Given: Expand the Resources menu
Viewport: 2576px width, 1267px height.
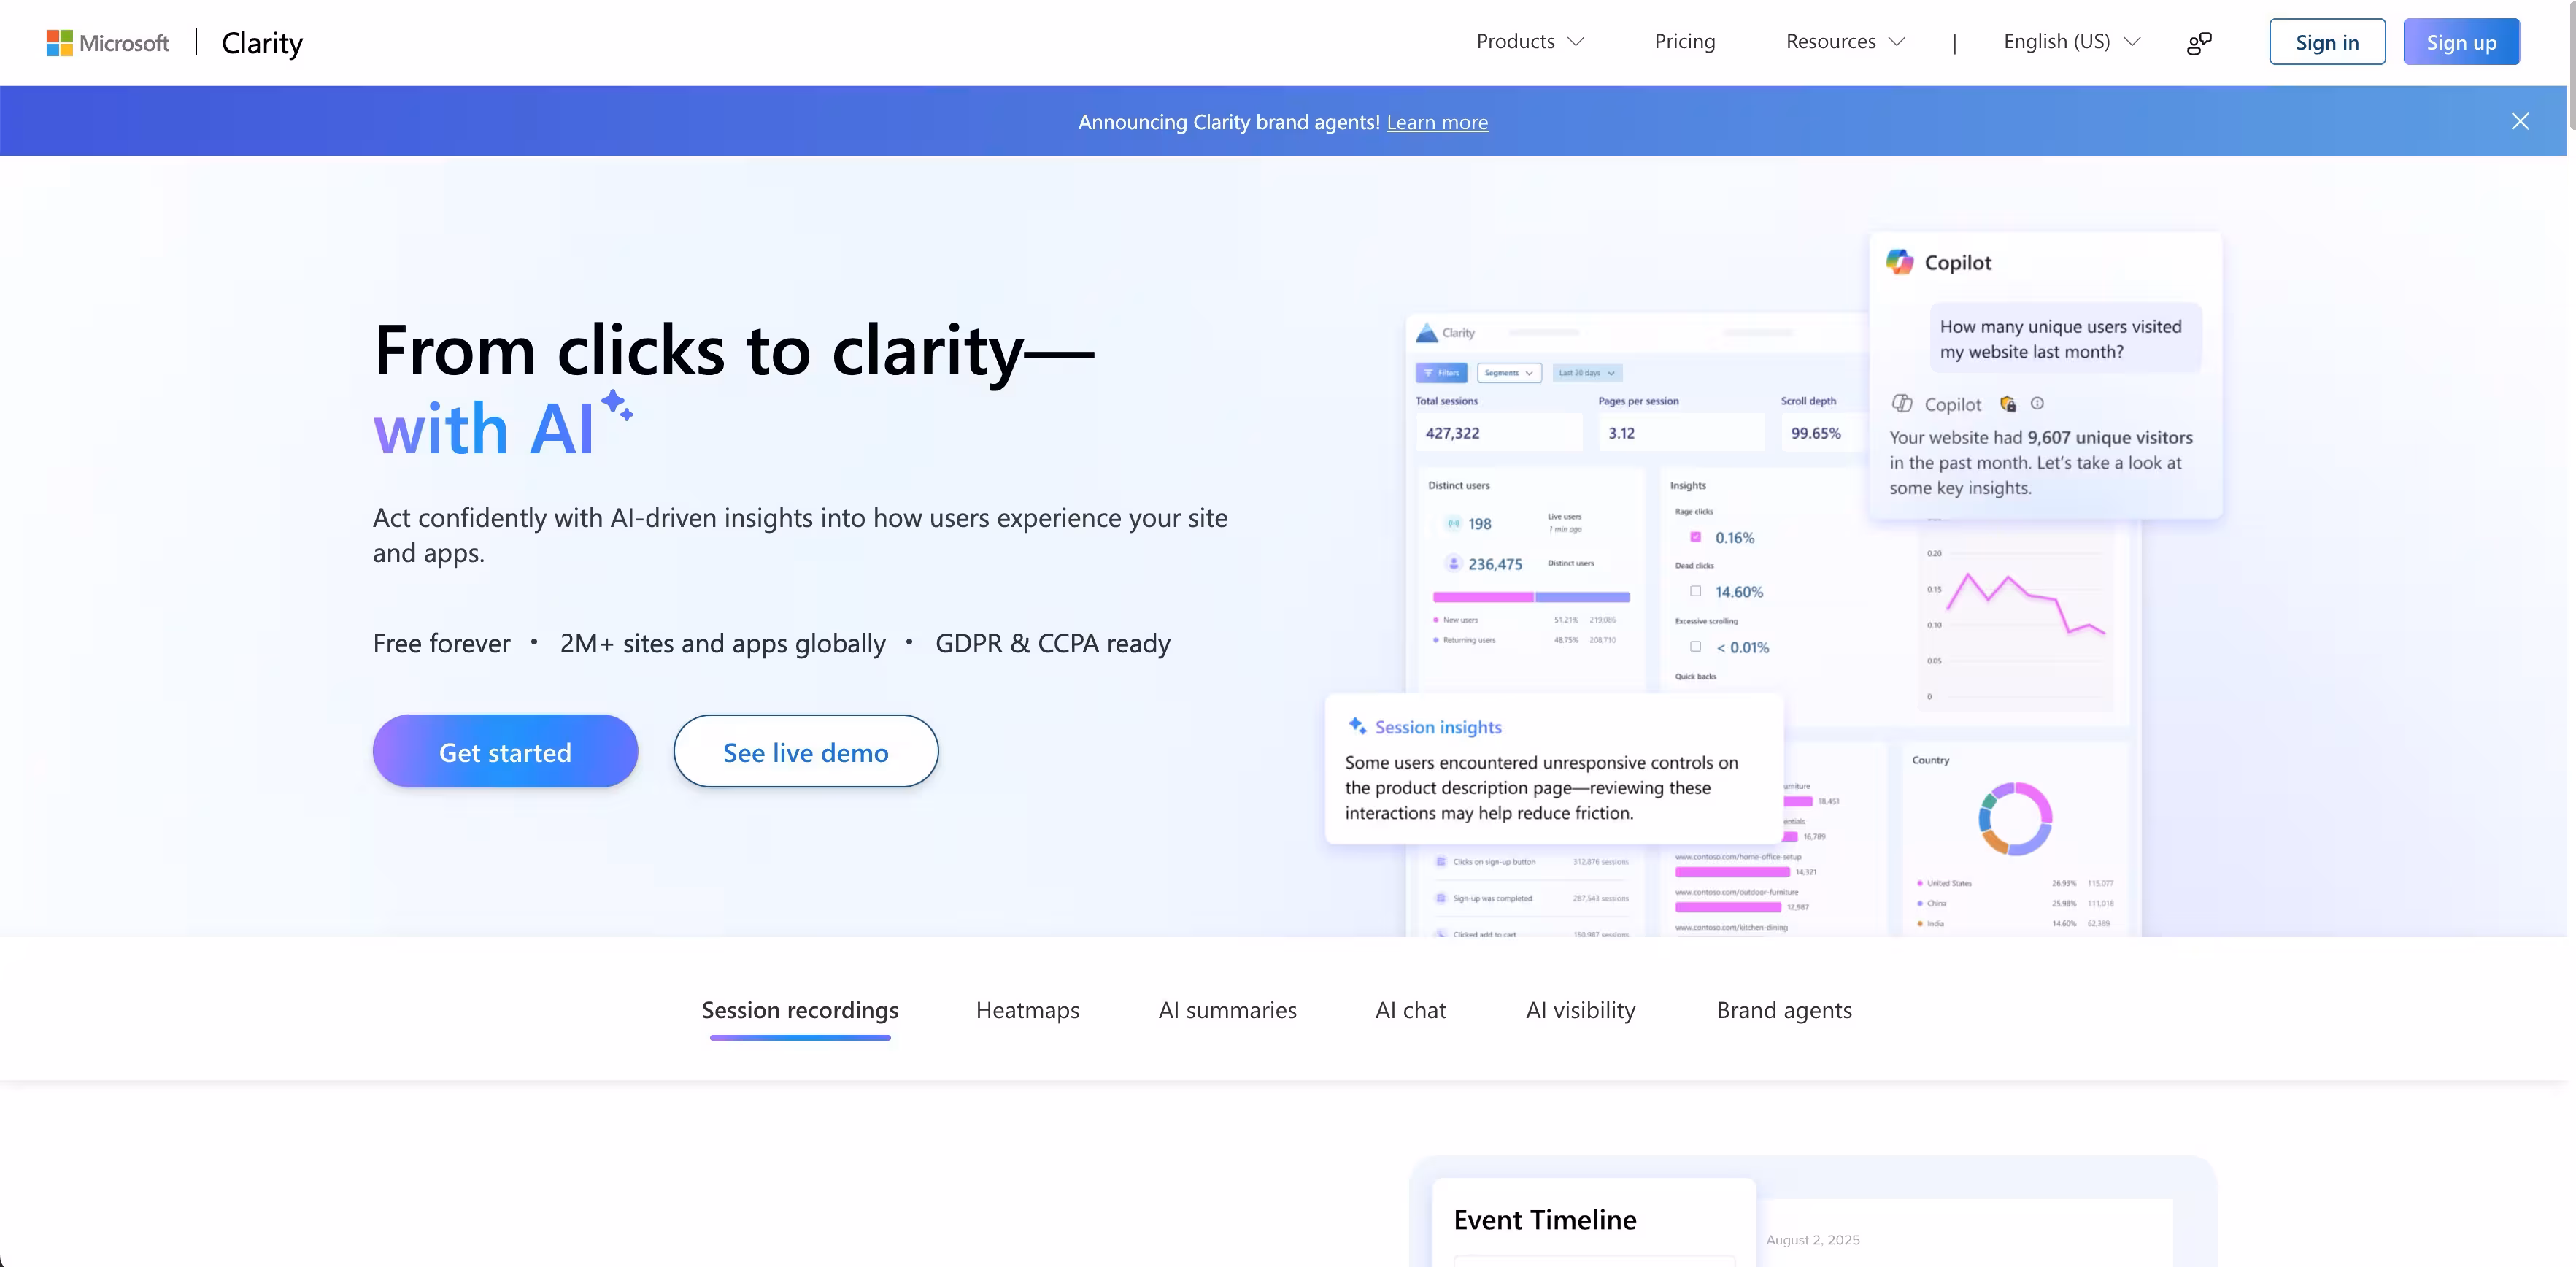Looking at the screenshot, I should click(x=1845, y=42).
